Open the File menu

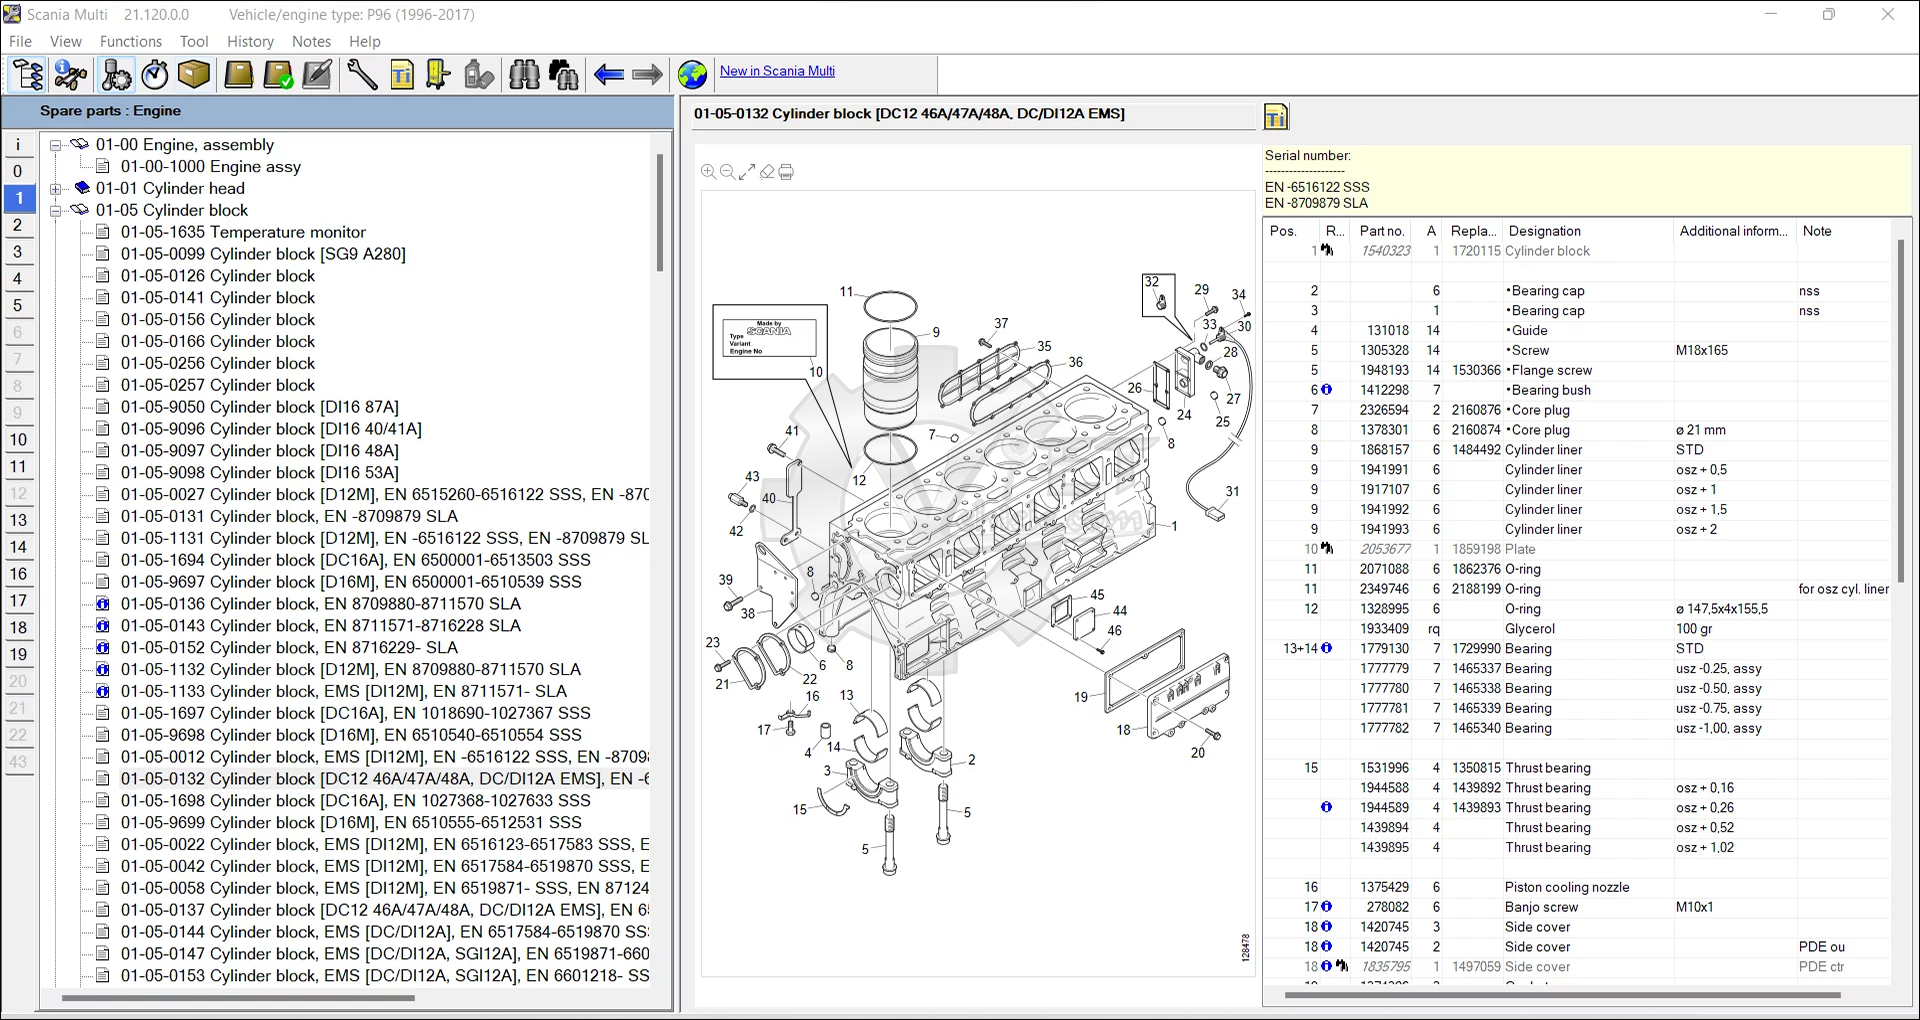click(x=20, y=41)
